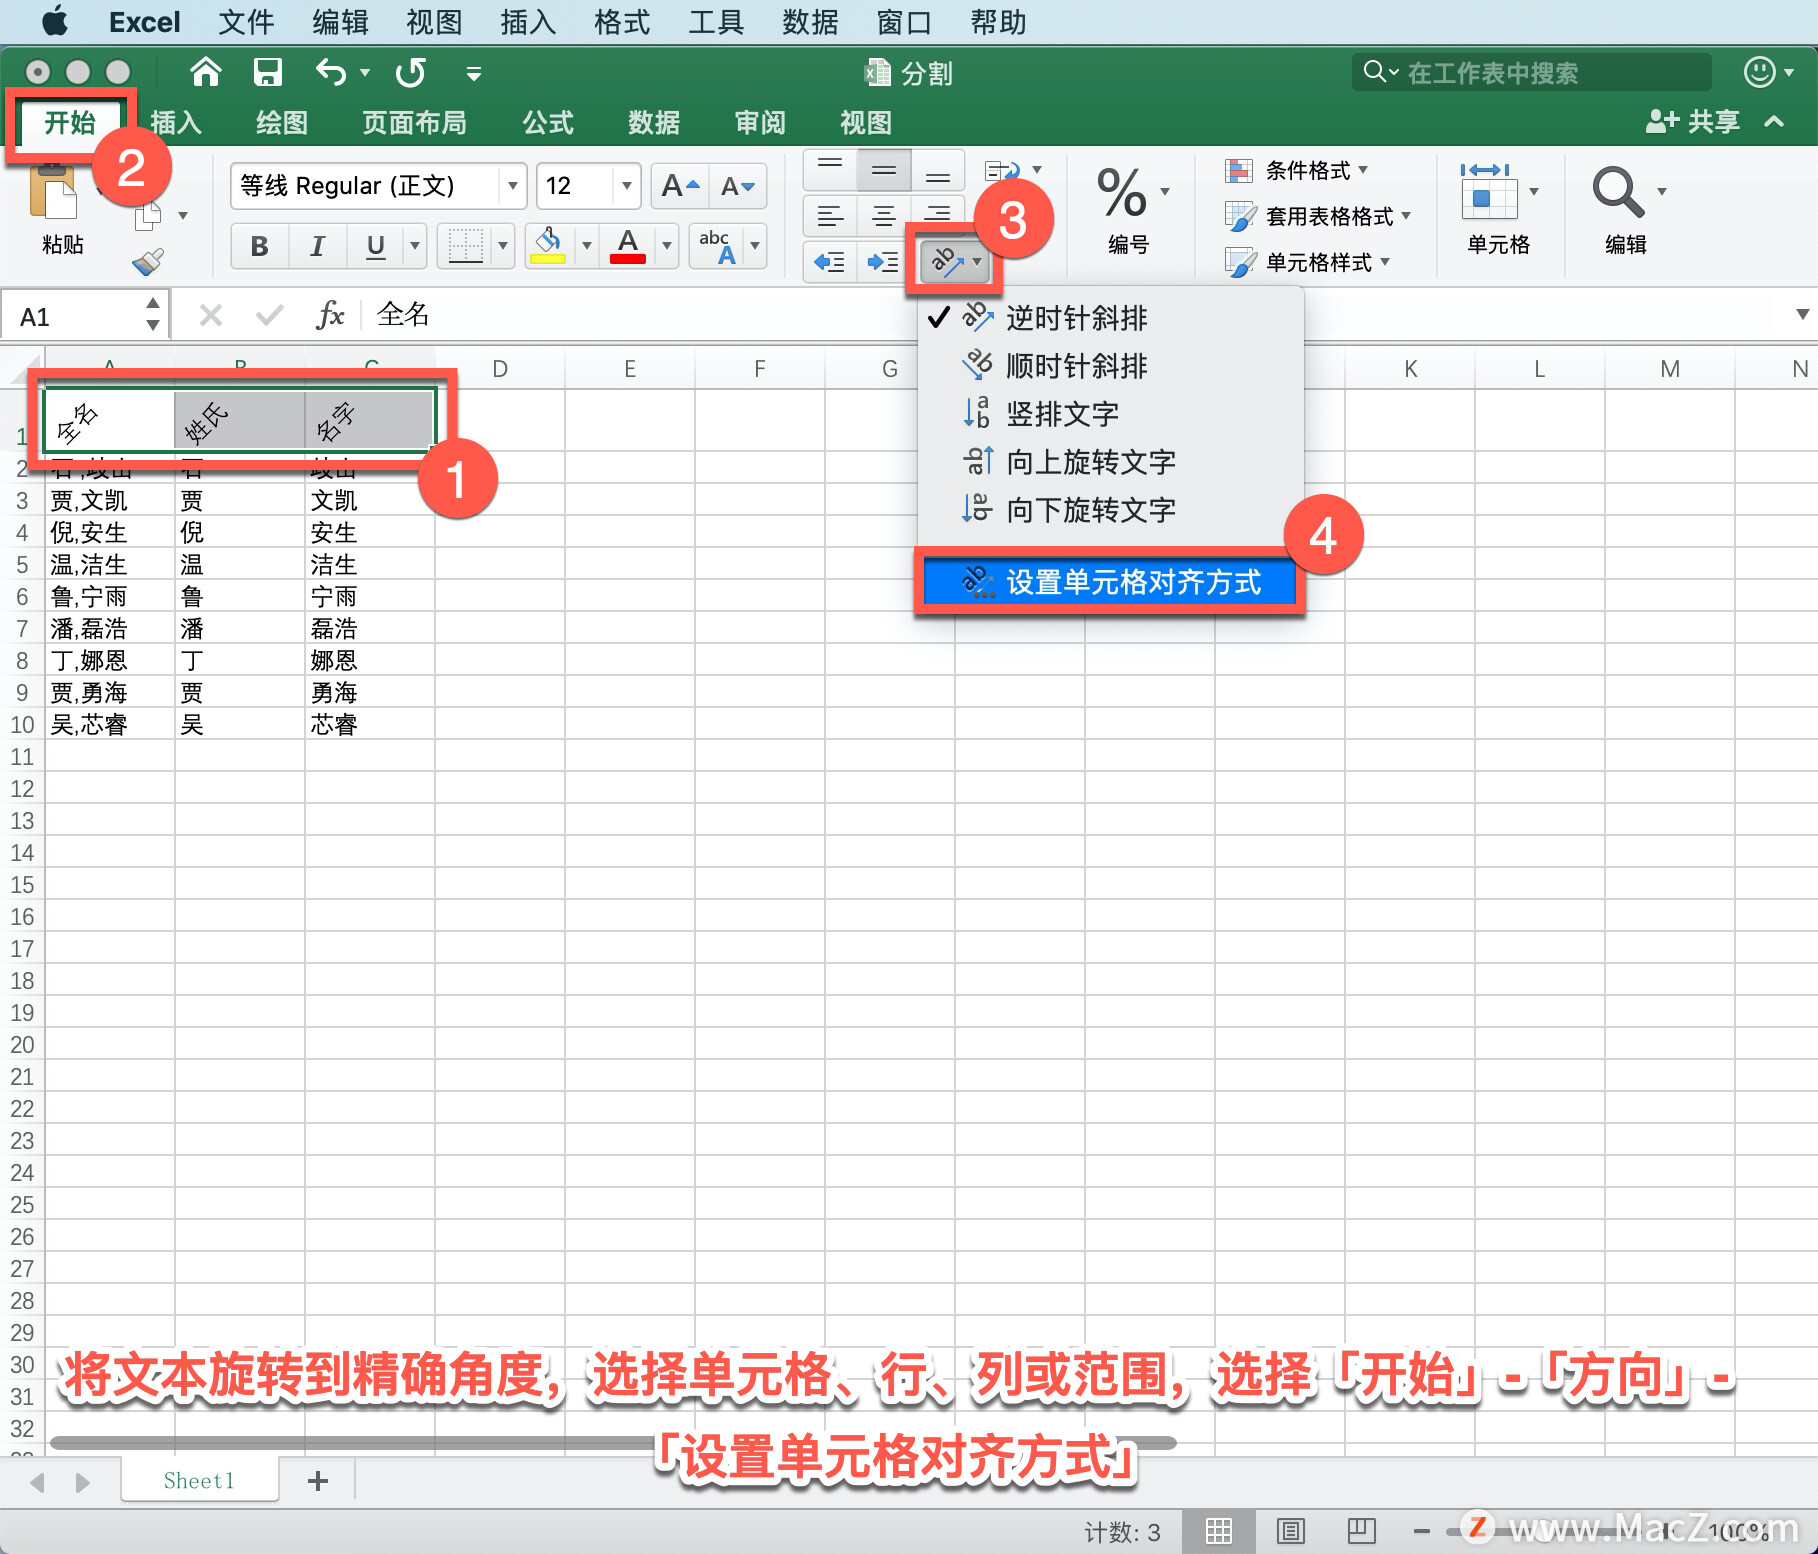Click the Home icon in title bar
1818x1554 pixels.
tap(205, 72)
